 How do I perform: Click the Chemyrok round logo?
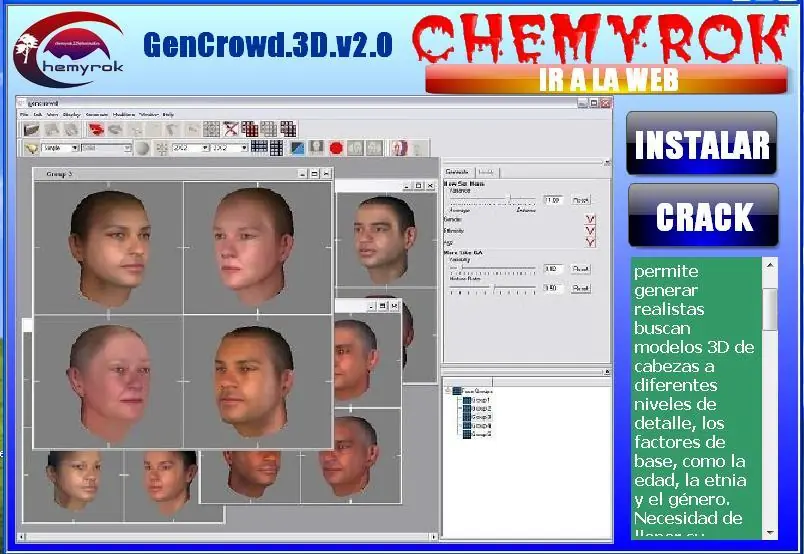tap(69, 49)
